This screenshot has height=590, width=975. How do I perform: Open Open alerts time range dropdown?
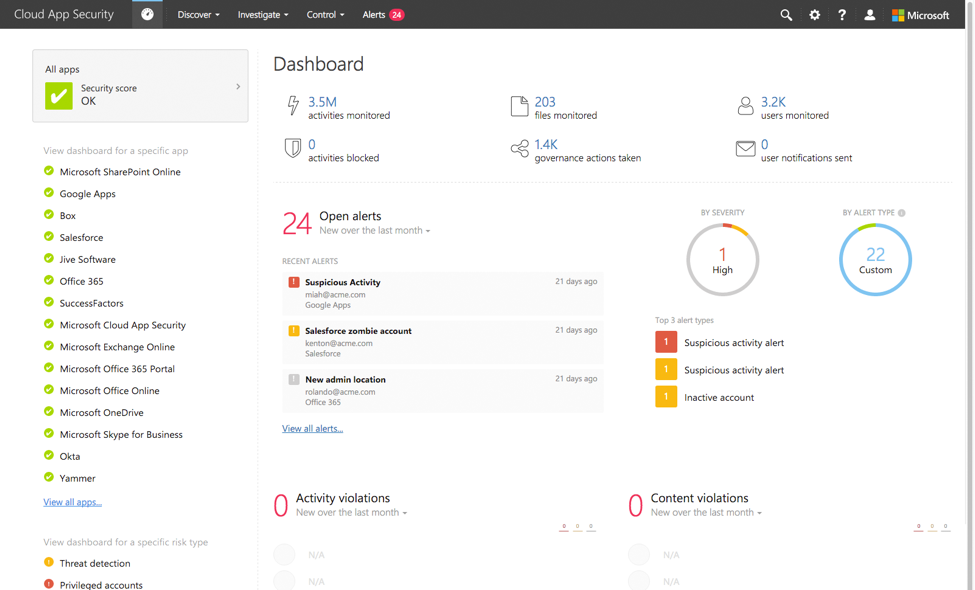(374, 231)
